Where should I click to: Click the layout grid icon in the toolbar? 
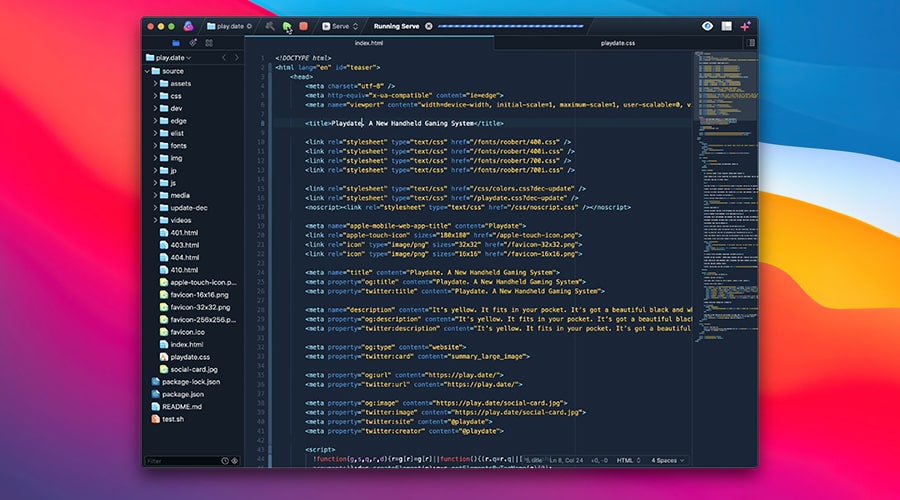[726, 26]
